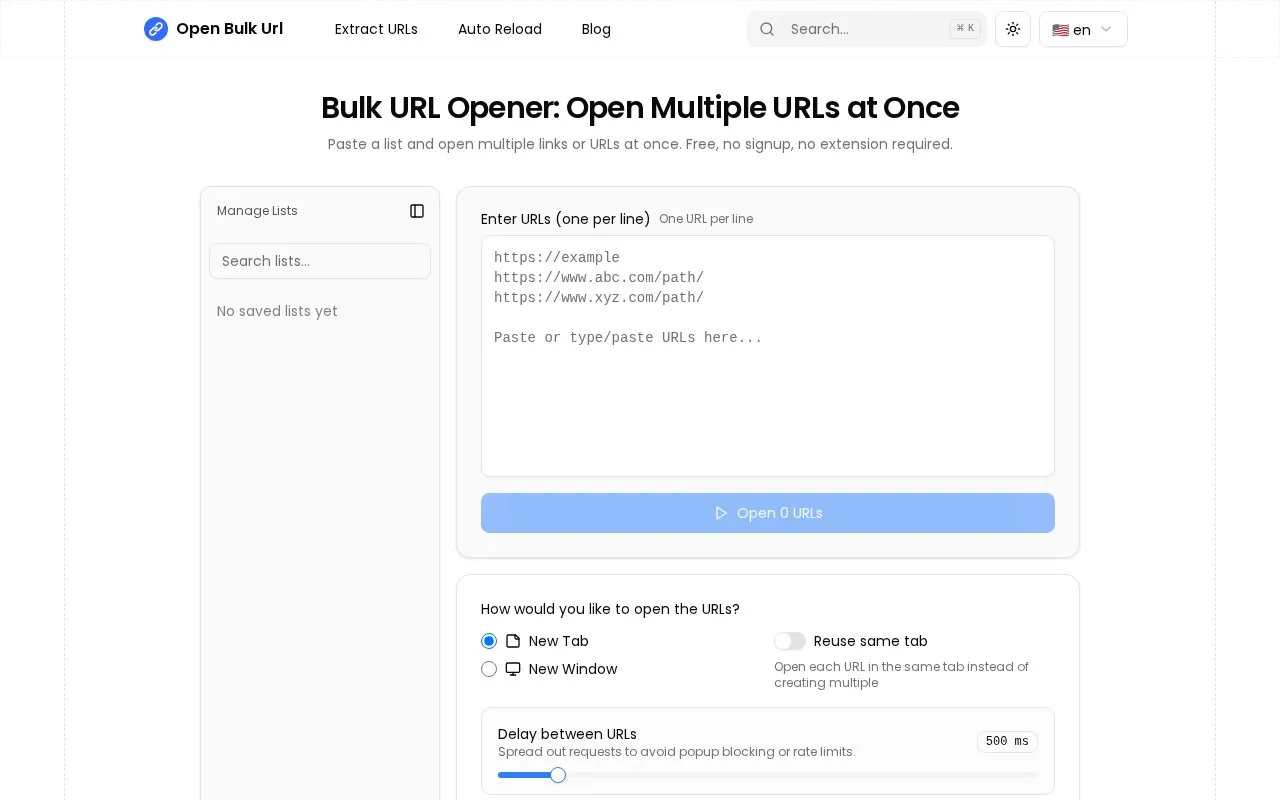
Task: Click the New Window monitor icon
Action: pos(513,669)
